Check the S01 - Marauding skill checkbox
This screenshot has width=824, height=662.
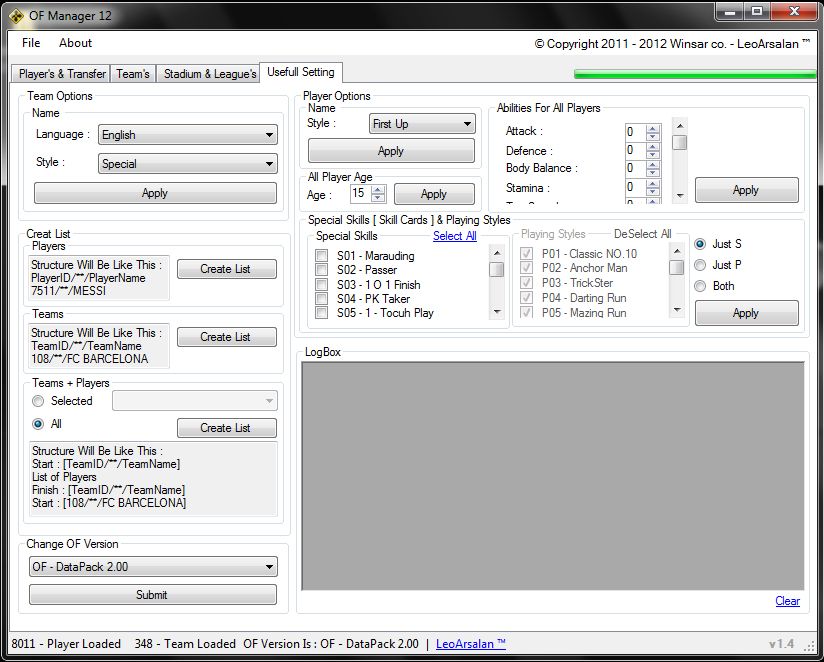coord(322,256)
